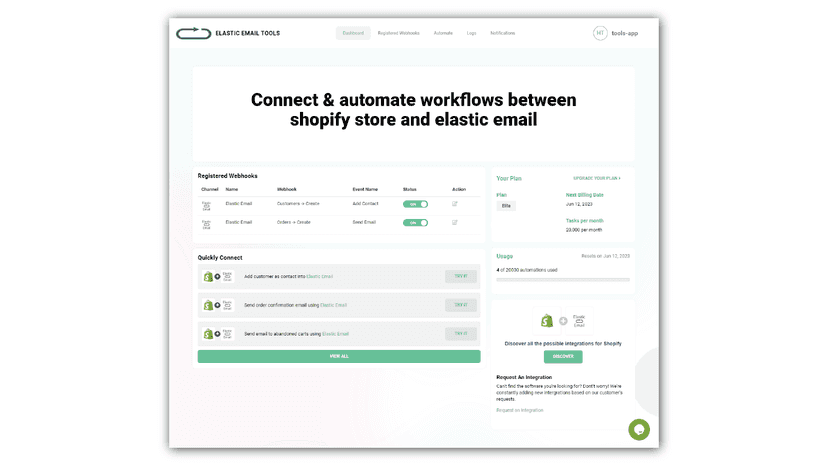The height and width of the screenshot is (466, 828).
Task: Click Elastic Email link in Add customer row
Action: (319, 276)
